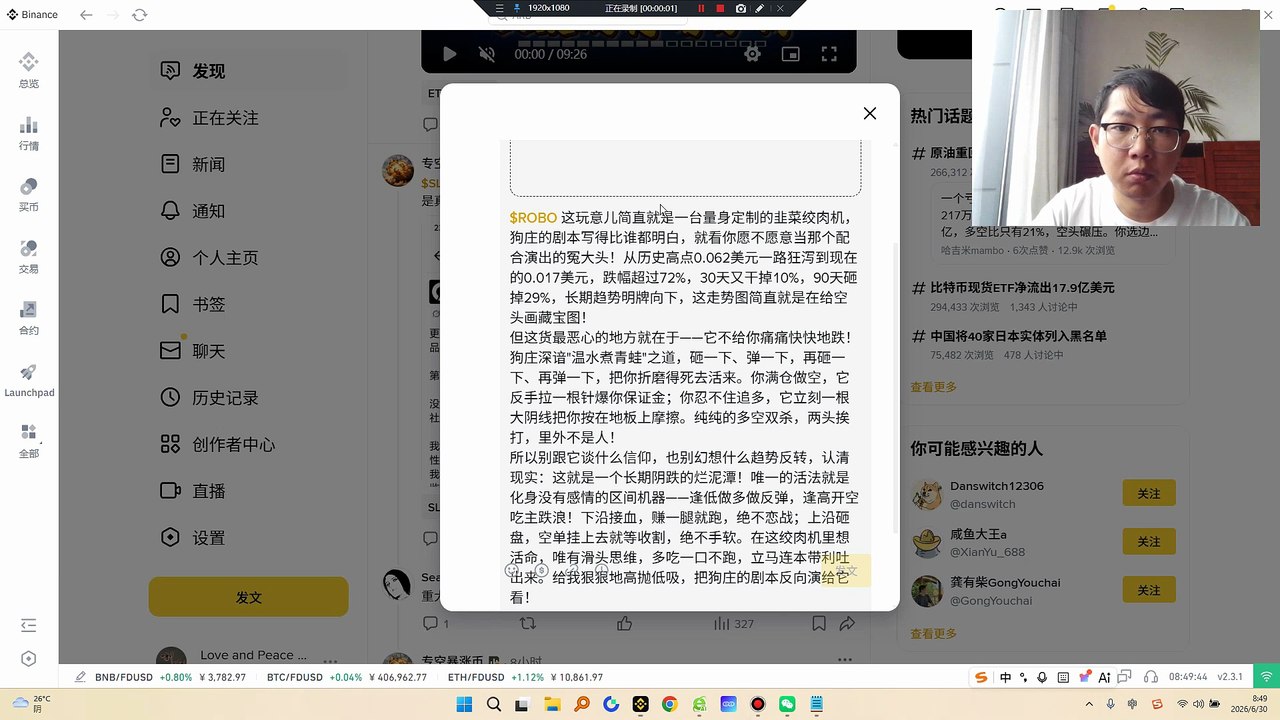Go back with the browser back arrow
Viewport: 1280px width, 720px height.
coord(86,15)
